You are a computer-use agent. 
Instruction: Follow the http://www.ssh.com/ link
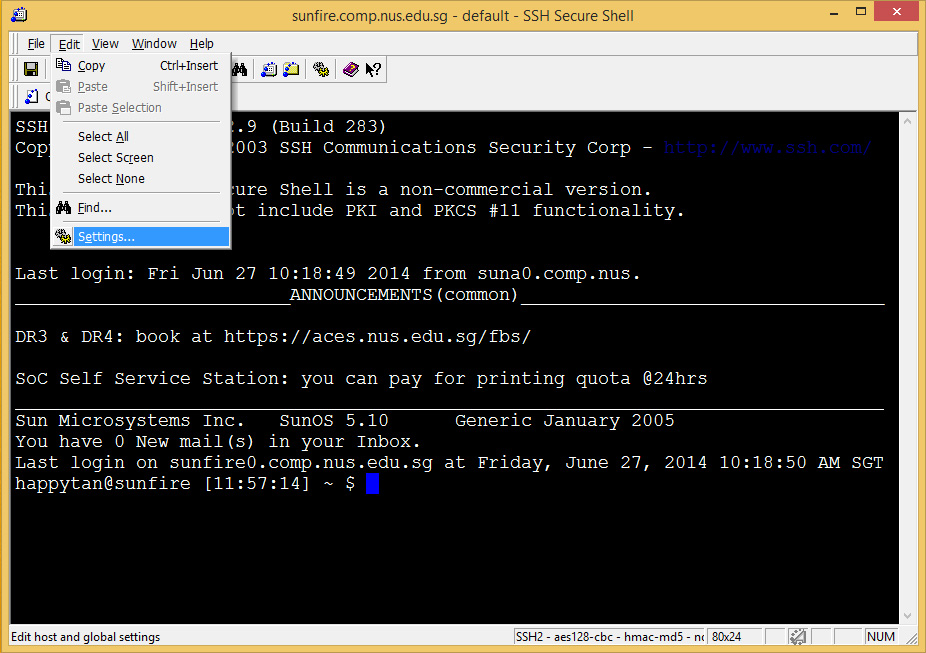point(767,148)
